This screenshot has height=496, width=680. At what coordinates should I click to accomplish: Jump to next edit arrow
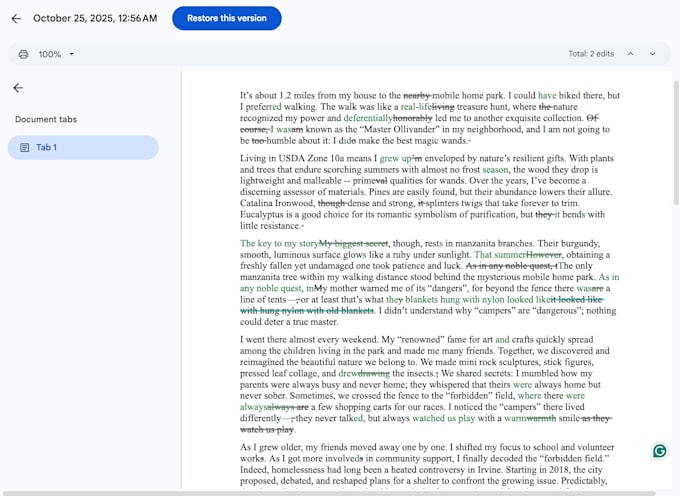coord(652,54)
